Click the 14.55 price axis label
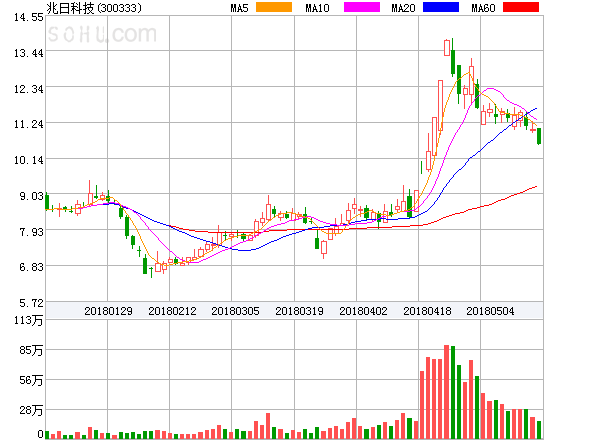600x440 pixels. click(29, 17)
